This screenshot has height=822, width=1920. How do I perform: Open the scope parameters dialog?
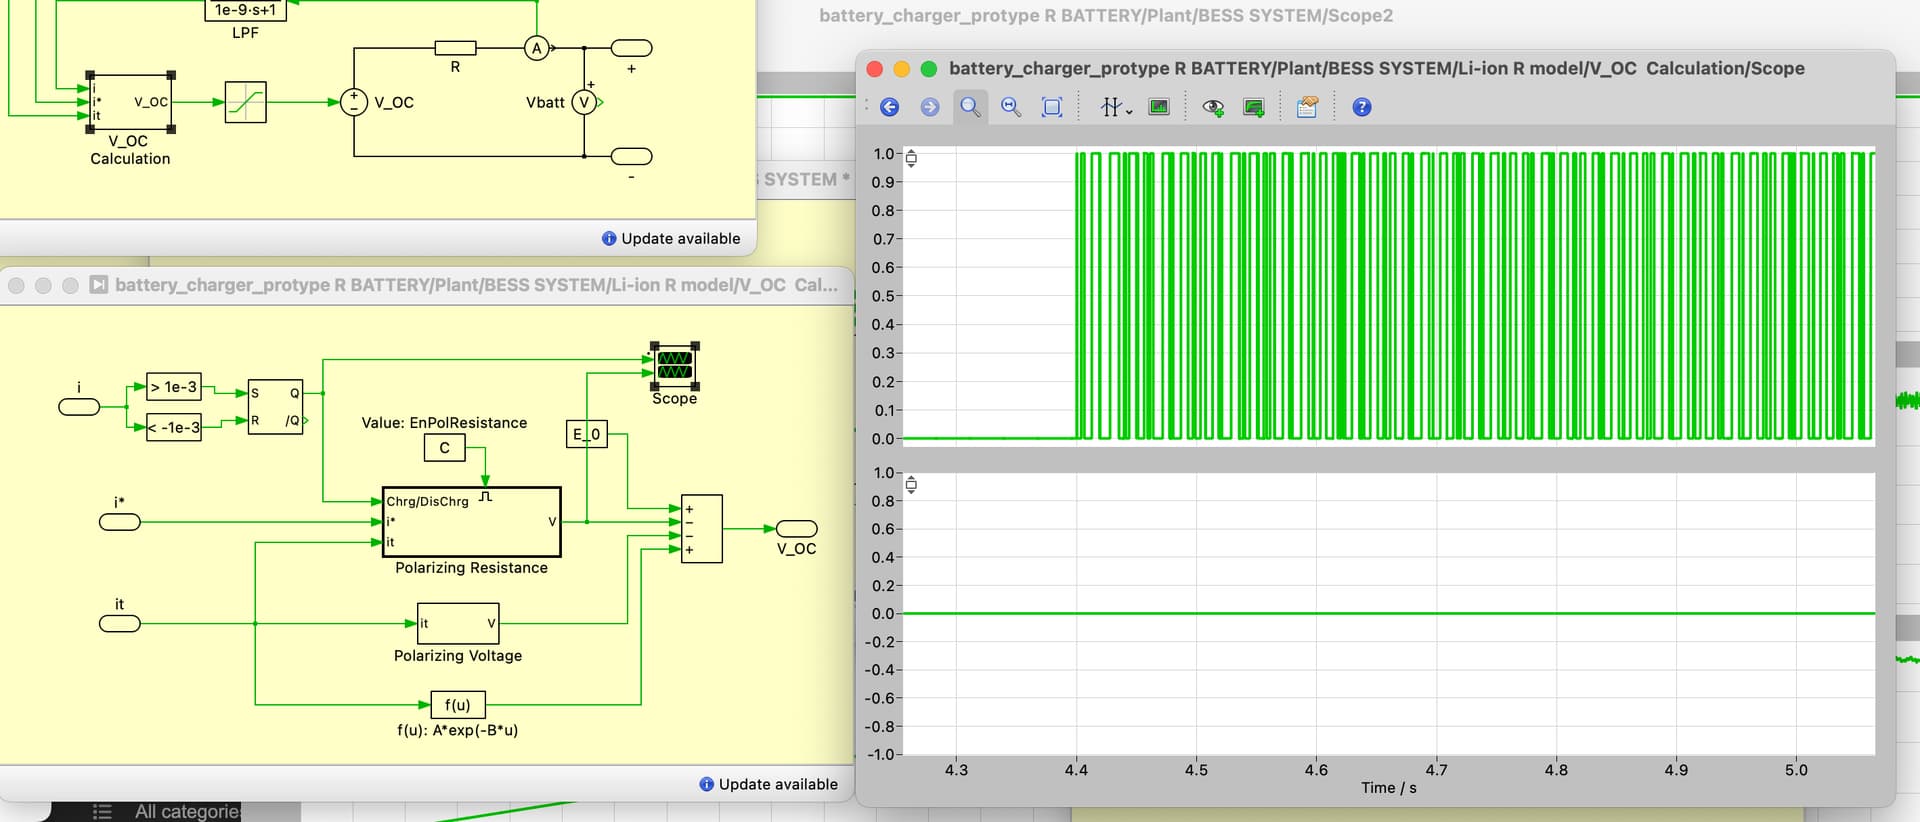coord(1307,107)
